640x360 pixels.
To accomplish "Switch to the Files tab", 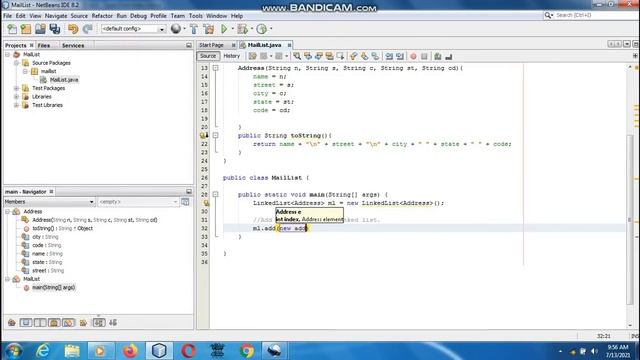I will (44, 45).
